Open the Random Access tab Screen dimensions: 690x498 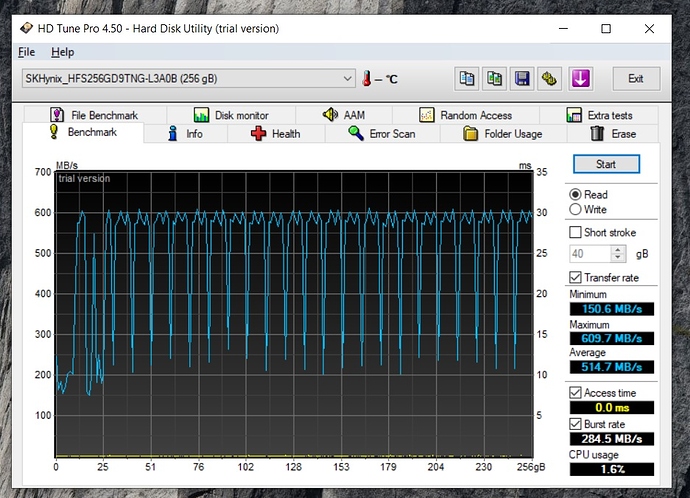[x=466, y=115]
